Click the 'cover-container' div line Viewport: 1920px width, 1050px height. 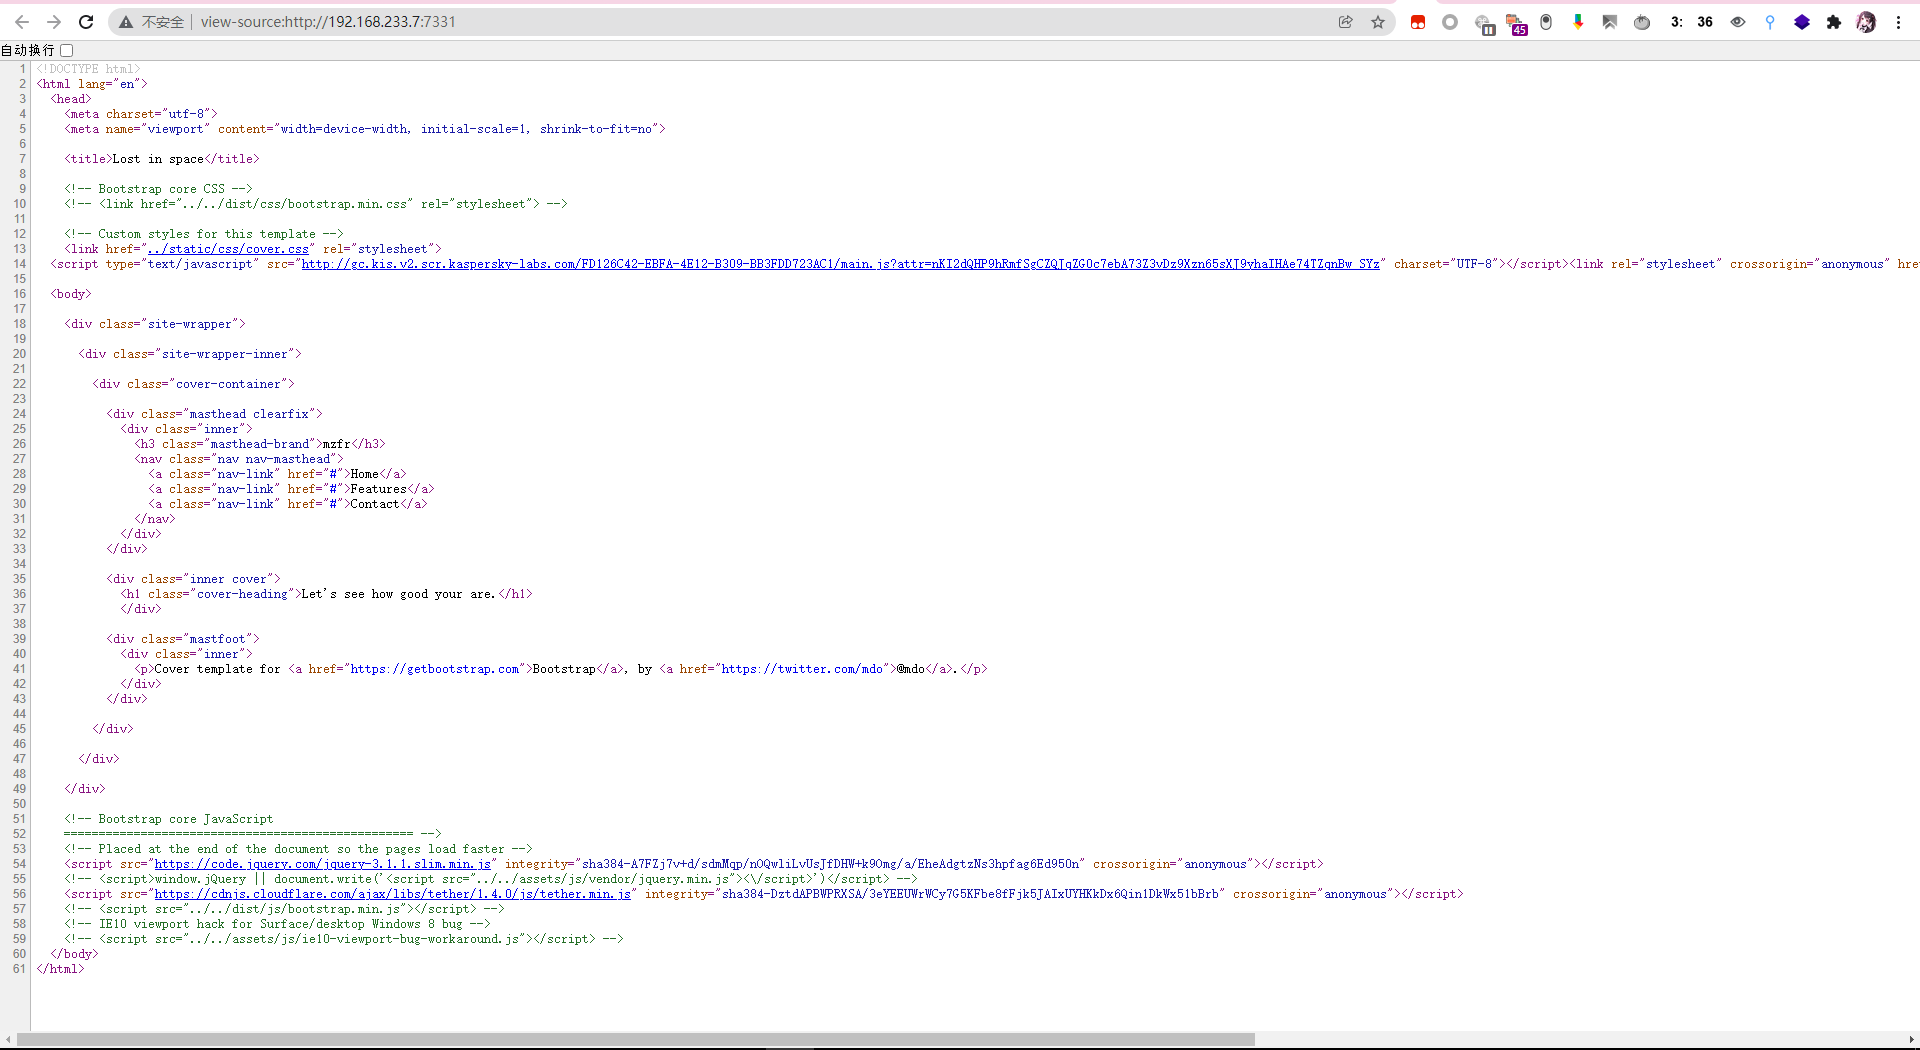(194, 384)
